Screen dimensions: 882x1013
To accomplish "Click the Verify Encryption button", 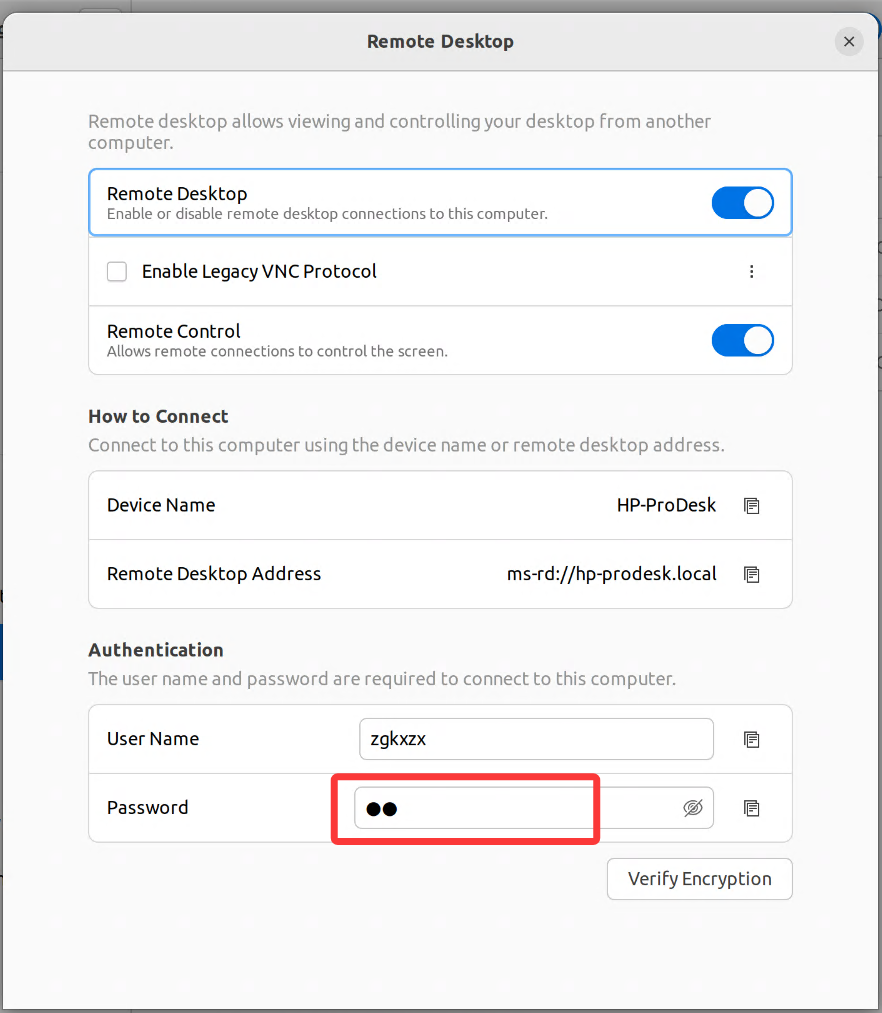I will coord(699,879).
